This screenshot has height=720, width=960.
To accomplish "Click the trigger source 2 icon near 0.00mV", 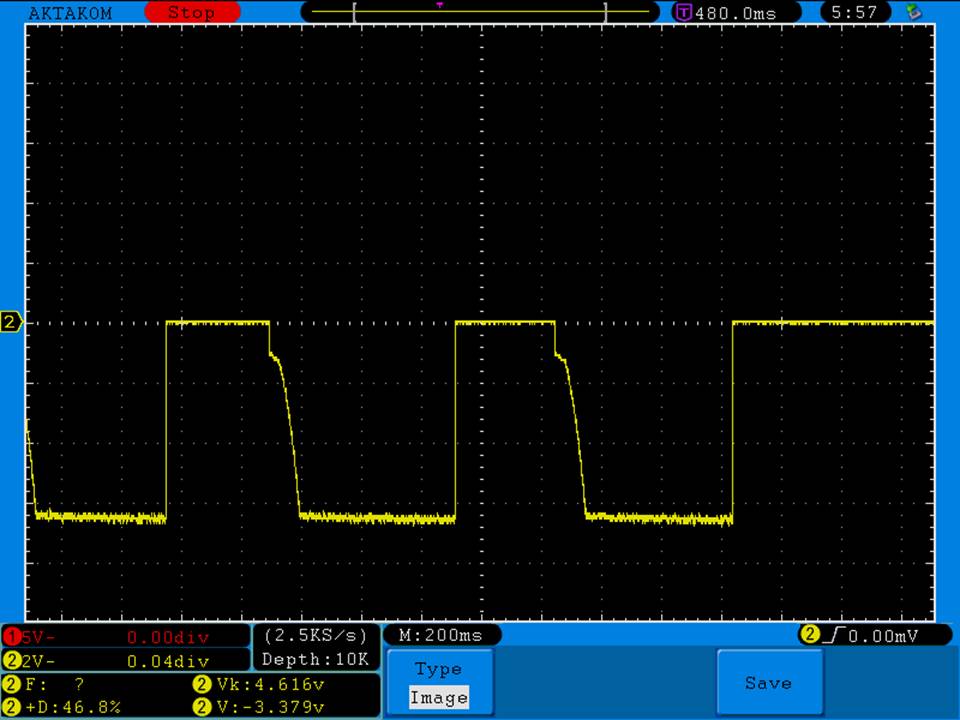I will click(809, 635).
